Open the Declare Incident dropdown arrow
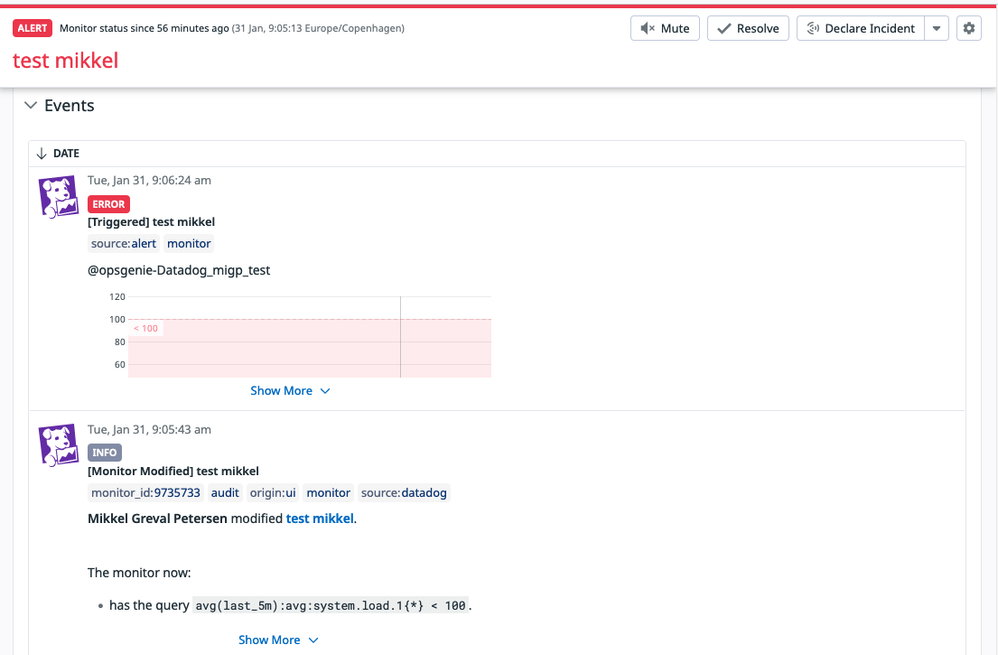Image resolution: width=998 pixels, height=655 pixels. click(936, 28)
